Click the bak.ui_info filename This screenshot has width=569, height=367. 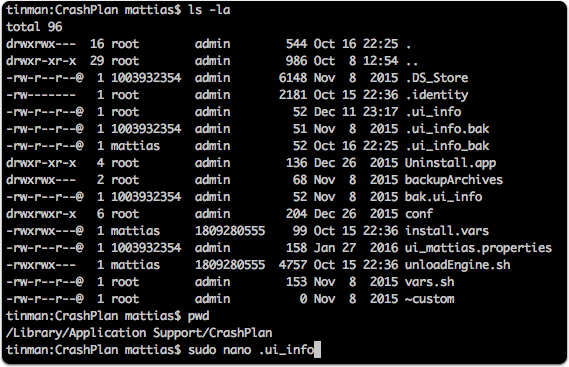point(443,197)
